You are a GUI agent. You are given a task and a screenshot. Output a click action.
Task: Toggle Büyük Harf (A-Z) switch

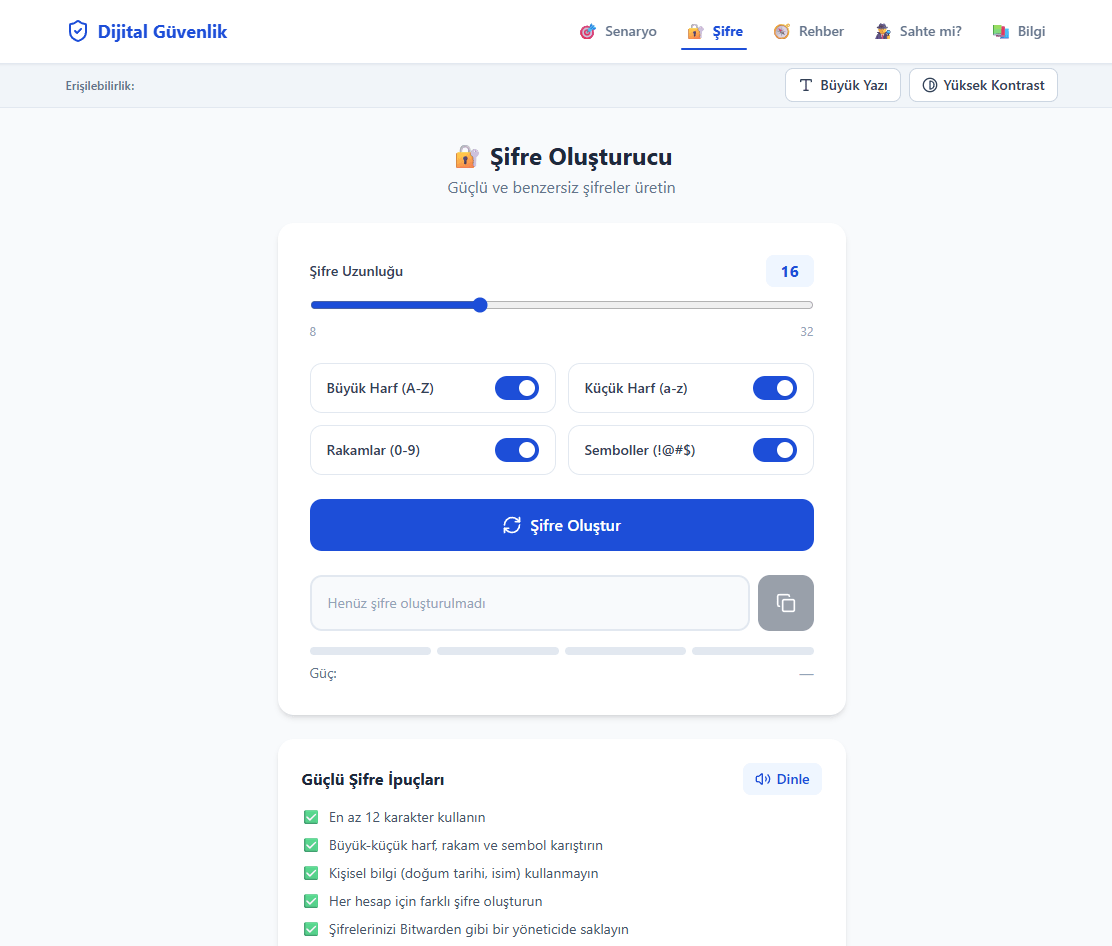(x=517, y=388)
